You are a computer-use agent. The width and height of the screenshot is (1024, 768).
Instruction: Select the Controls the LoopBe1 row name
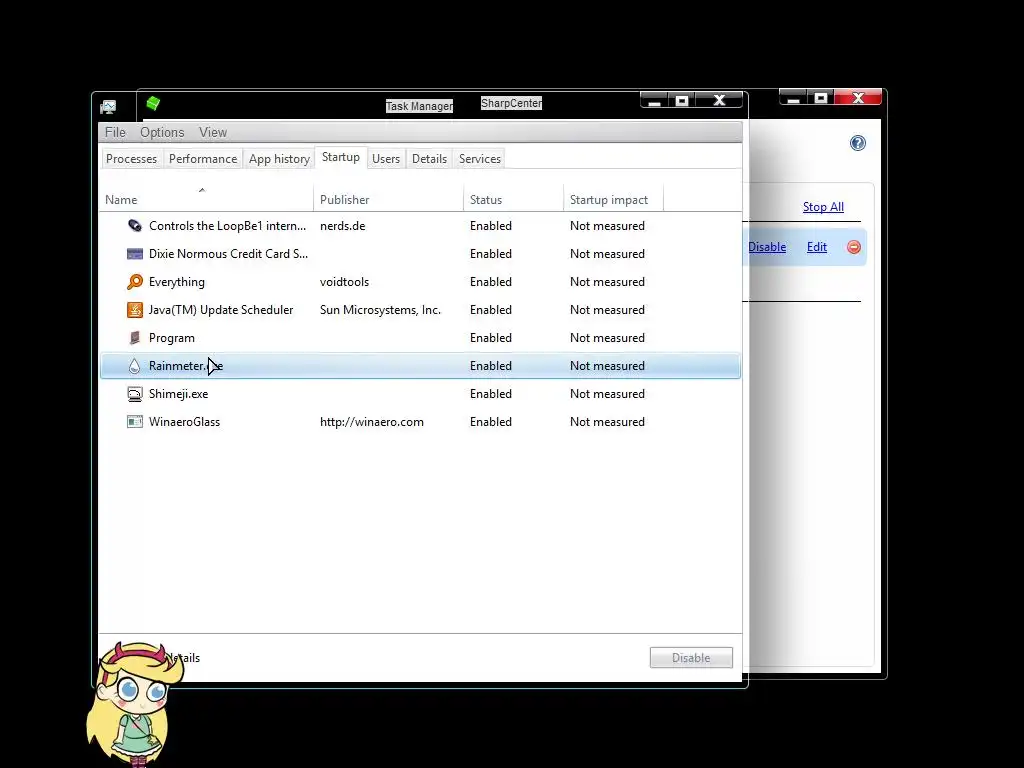(227, 226)
